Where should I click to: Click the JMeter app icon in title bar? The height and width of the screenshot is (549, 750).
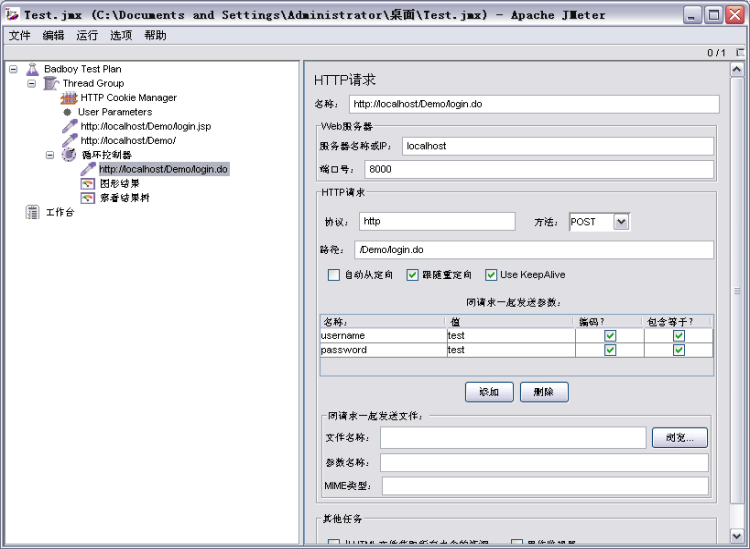(12, 15)
